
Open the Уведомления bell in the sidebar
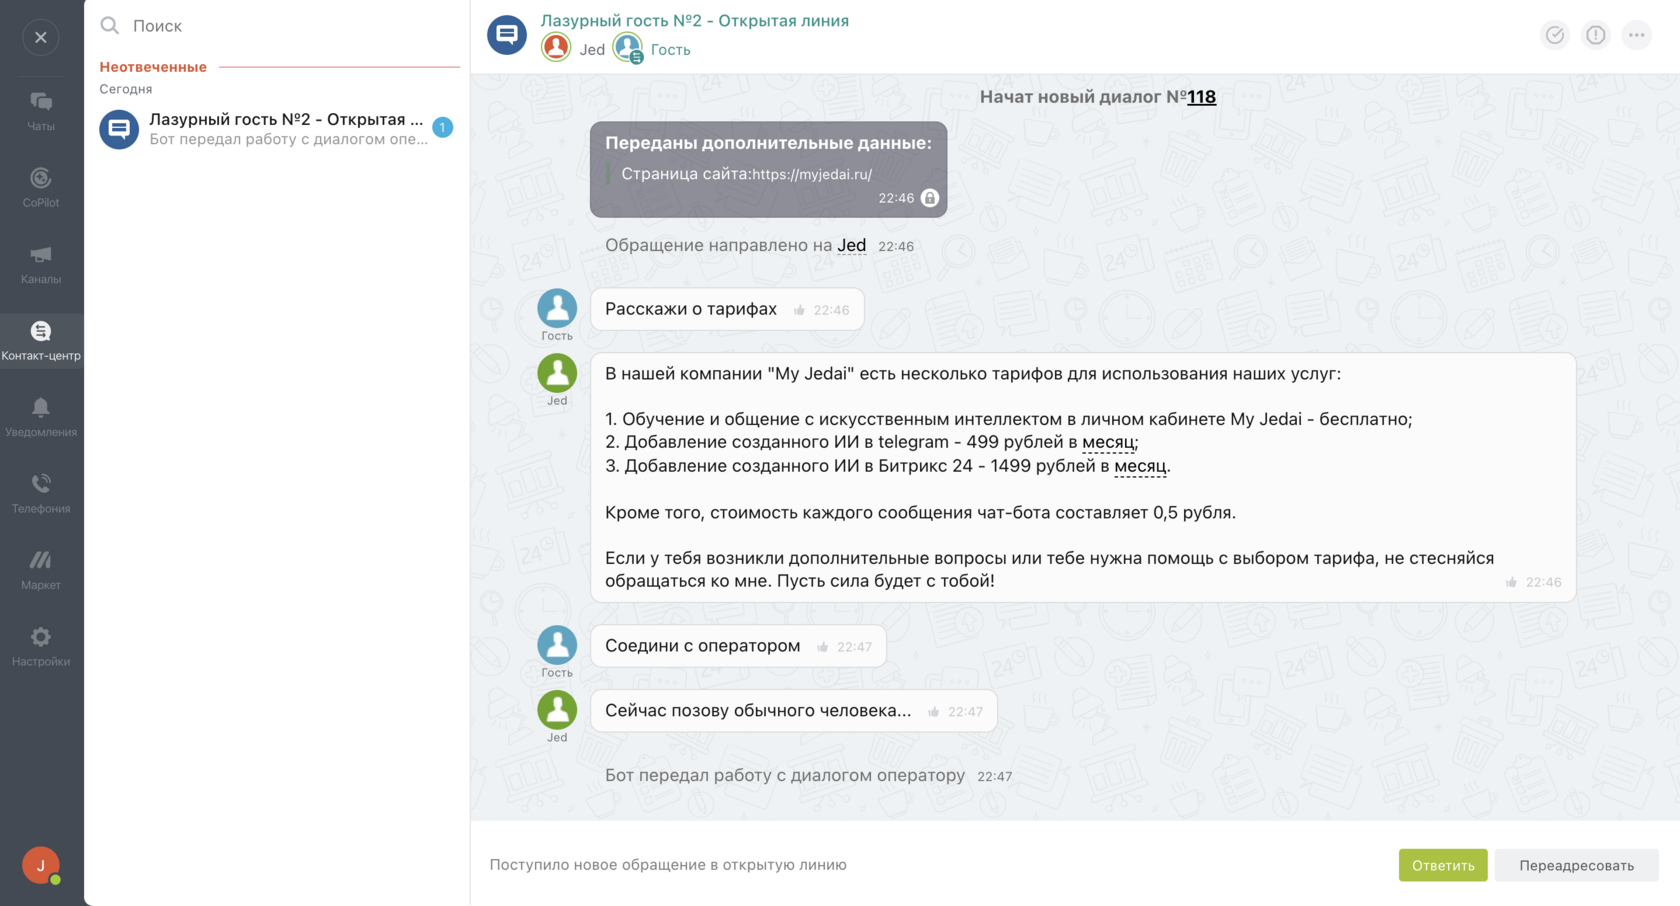click(41, 417)
